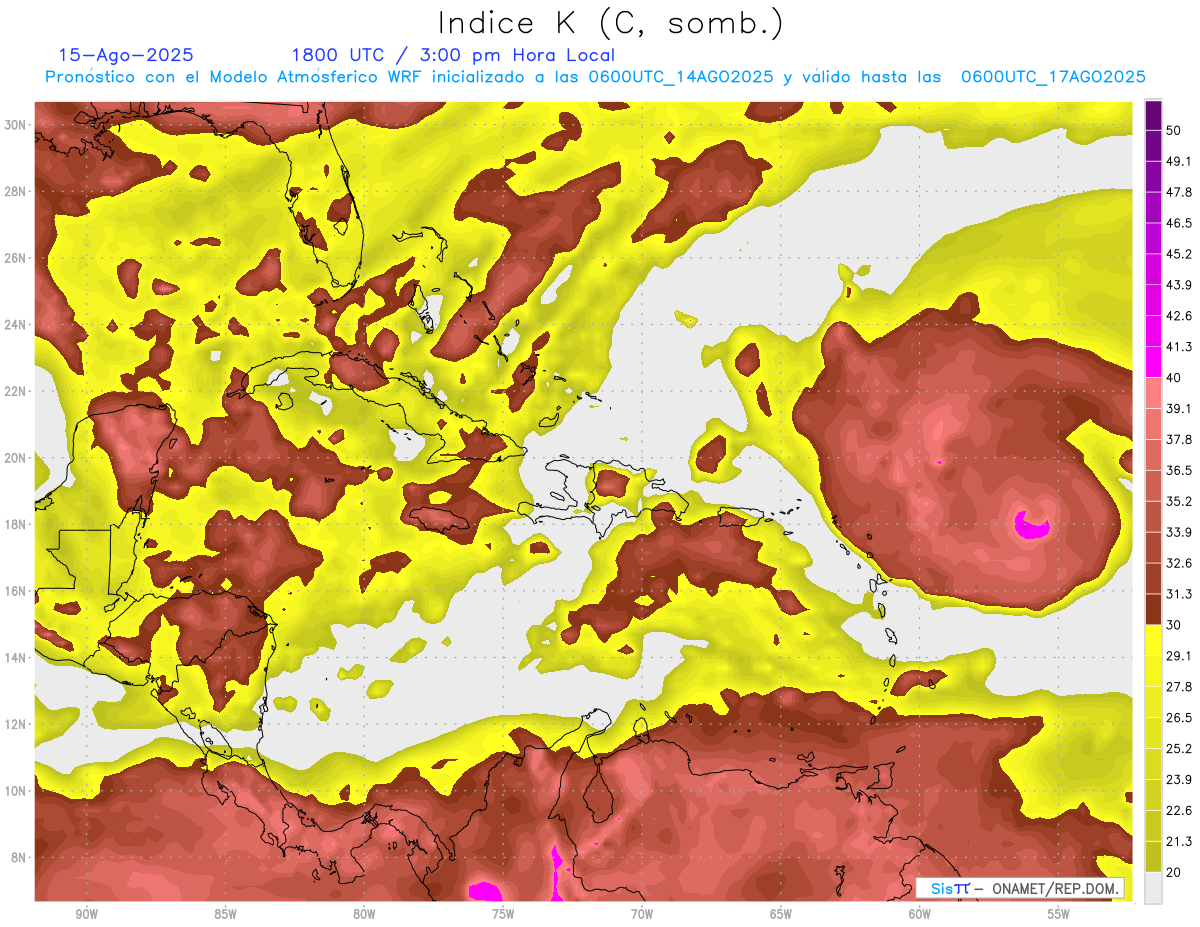Click the '21.3' value on the color scale
The height and width of the screenshot is (927, 1200).
[1178, 842]
